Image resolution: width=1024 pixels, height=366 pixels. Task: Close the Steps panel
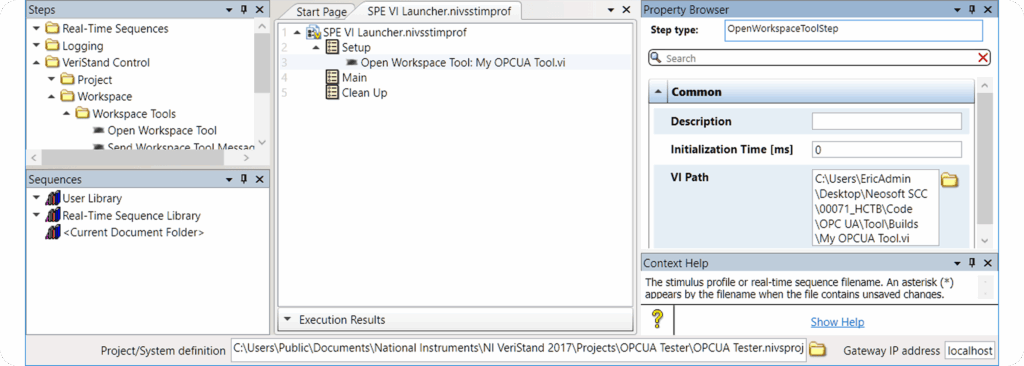(x=259, y=10)
